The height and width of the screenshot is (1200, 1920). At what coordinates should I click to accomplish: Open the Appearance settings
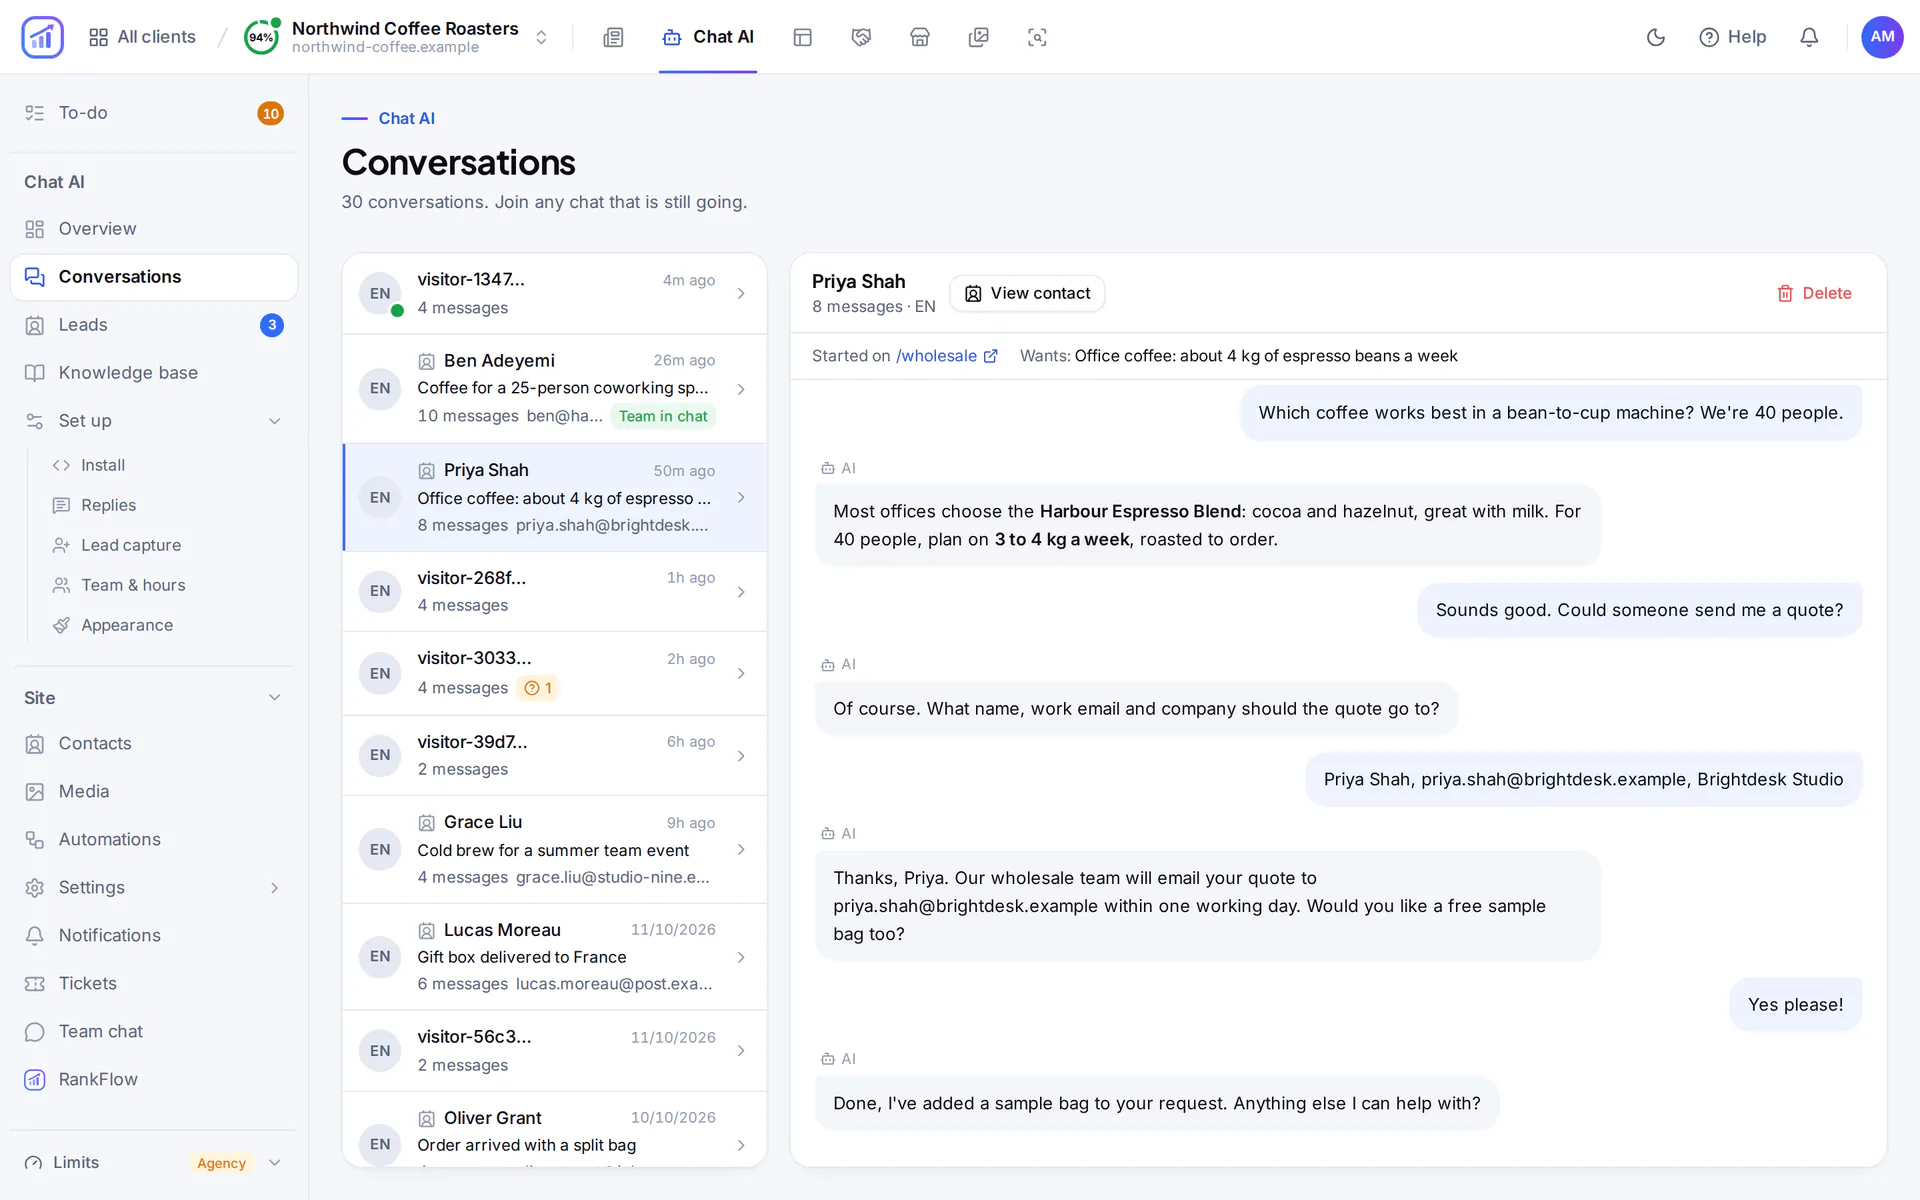pos(126,625)
